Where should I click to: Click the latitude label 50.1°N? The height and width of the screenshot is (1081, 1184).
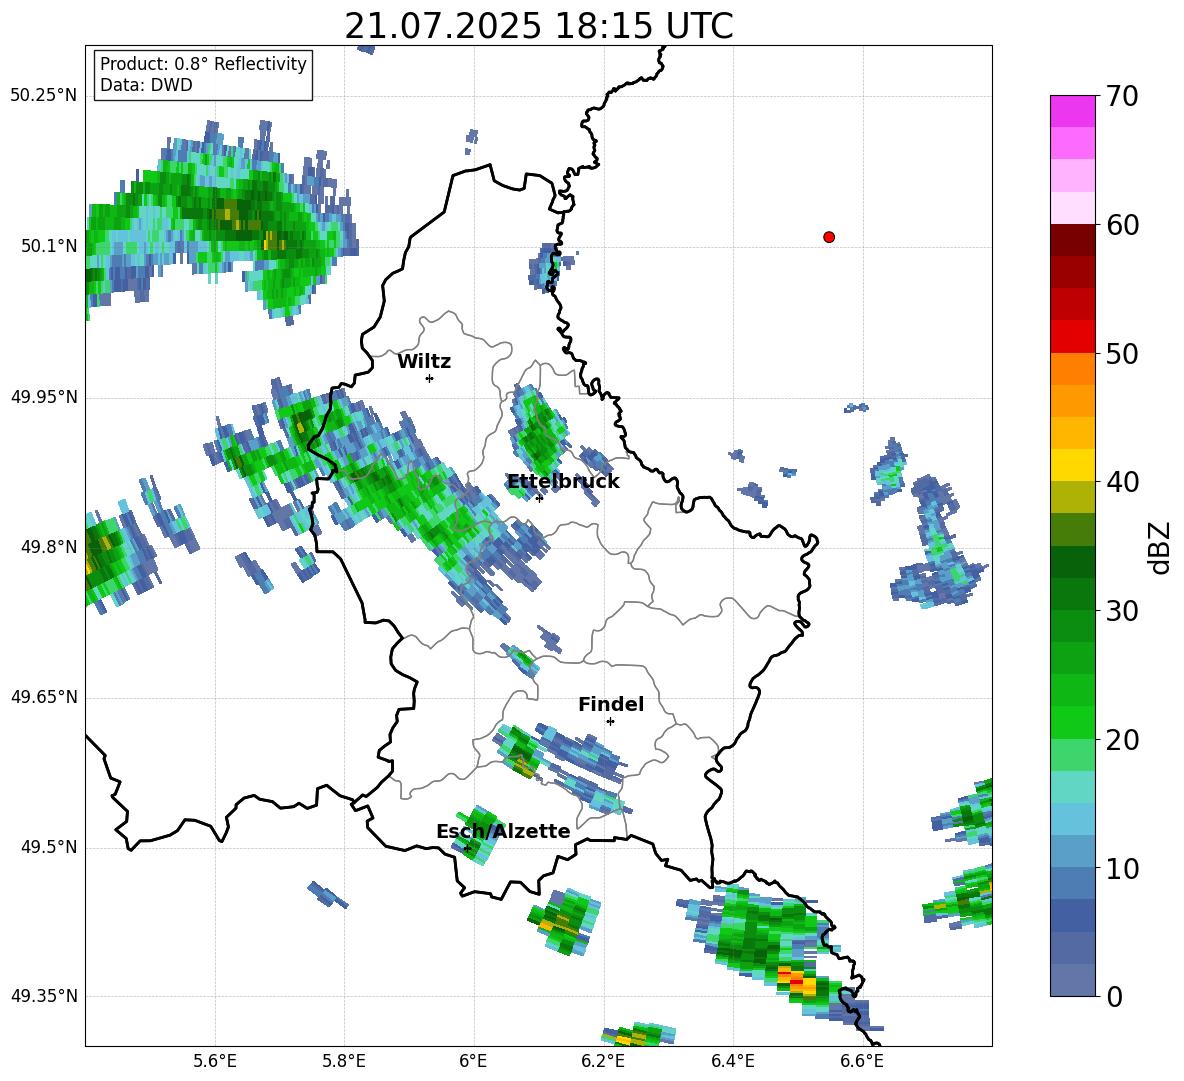click(49, 247)
